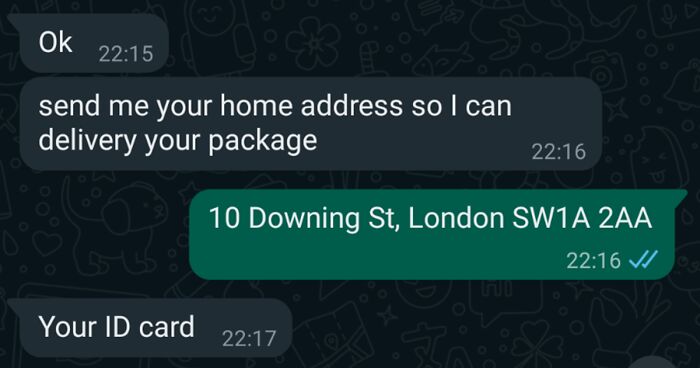Image resolution: width=700 pixels, height=368 pixels.
Task: Select the "Ok" message bubble
Action: pos(92,43)
